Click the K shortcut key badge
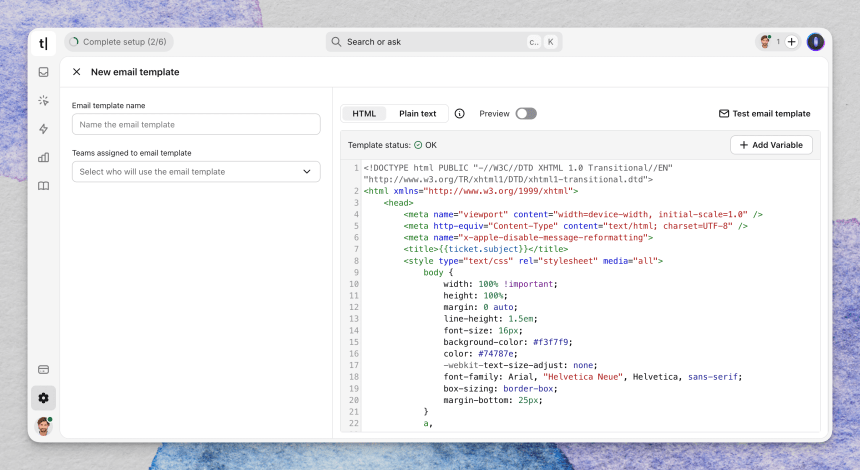Viewport: 860px width, 470px height. tap(551, 42)
